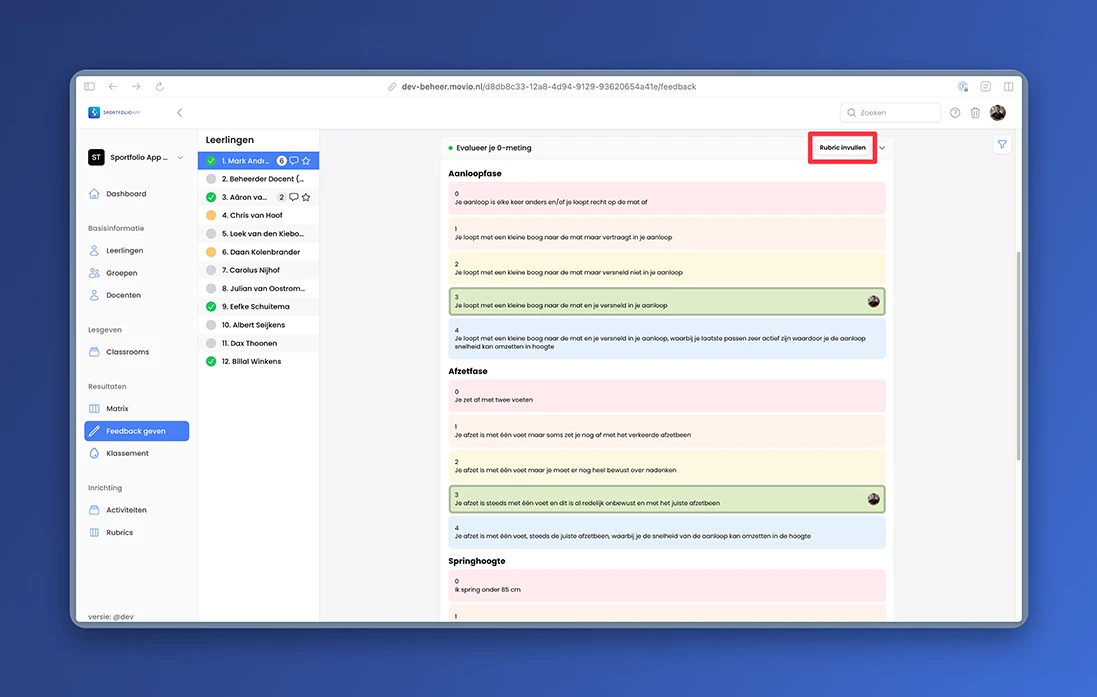The image size is (1097, 697).
Task: Click the browser split view icon
Action: click(1009, 87)
